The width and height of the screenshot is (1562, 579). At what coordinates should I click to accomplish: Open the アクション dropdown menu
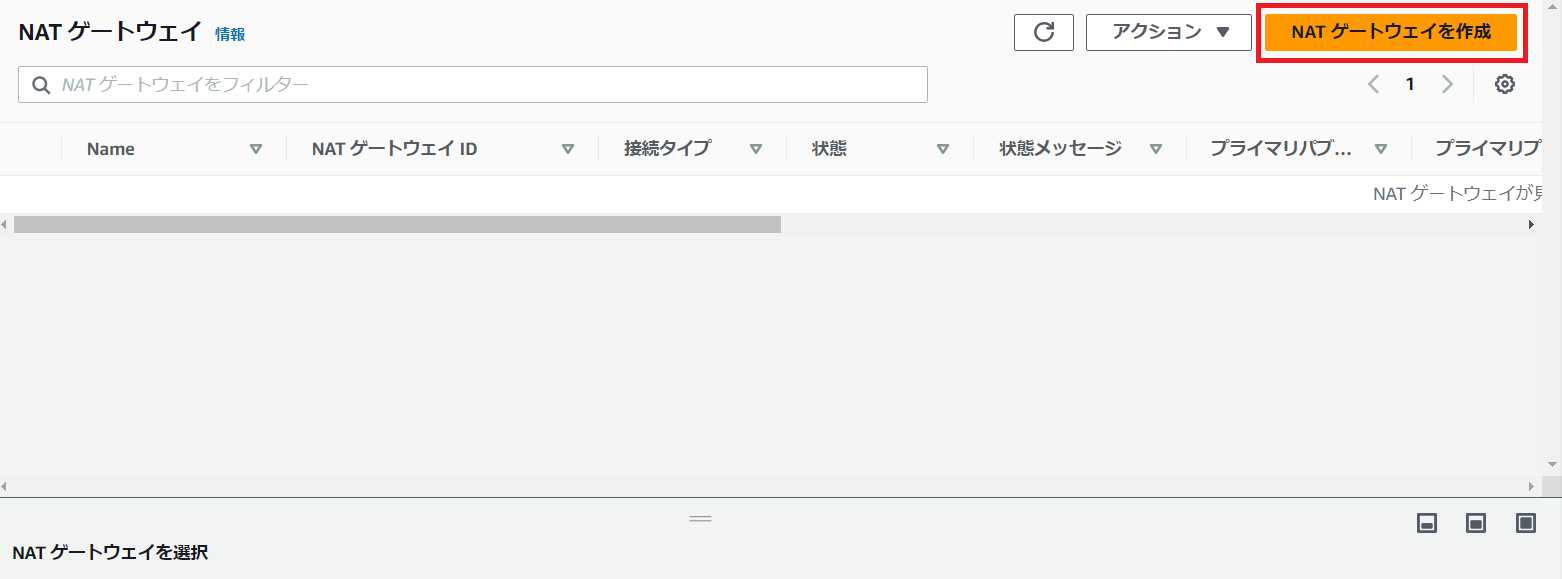(x=1168, y=32)
